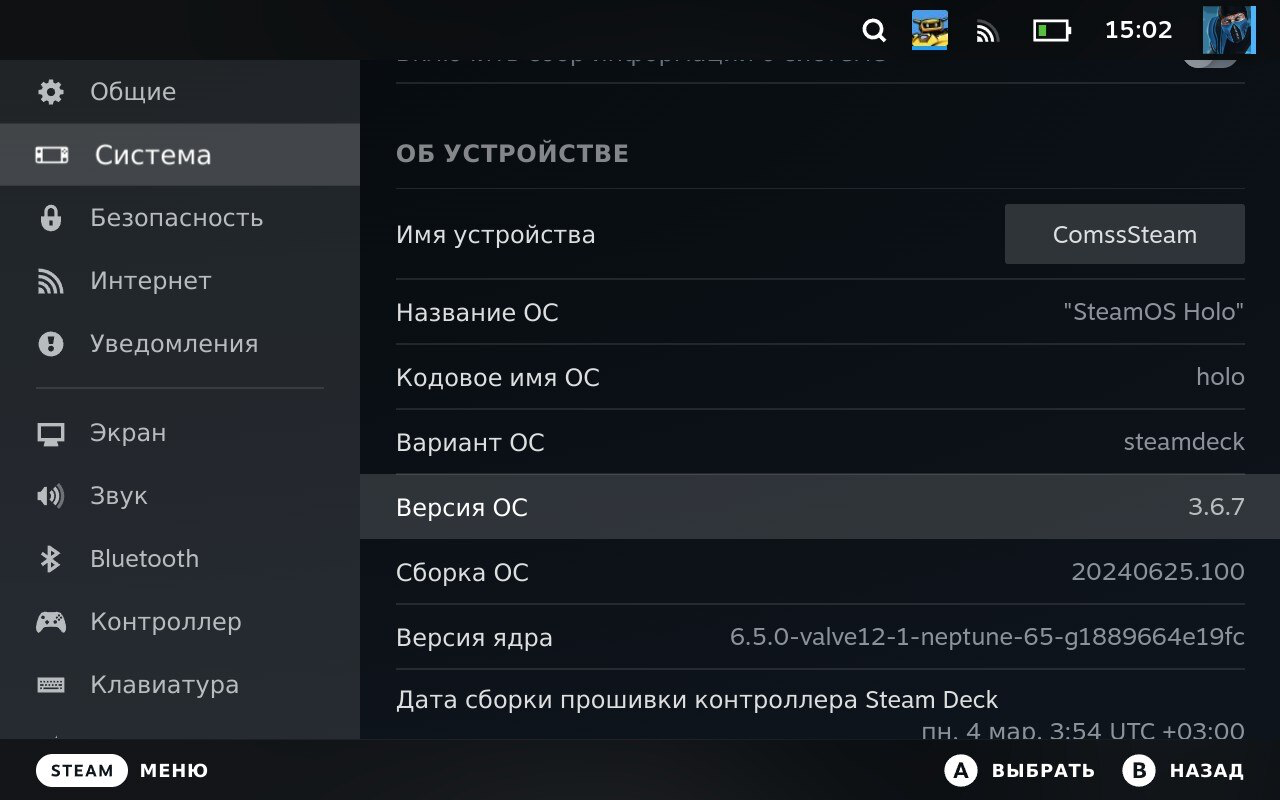Open the Интернет settings section
This screenshot has height=800, width=1280.
[150, 281]
